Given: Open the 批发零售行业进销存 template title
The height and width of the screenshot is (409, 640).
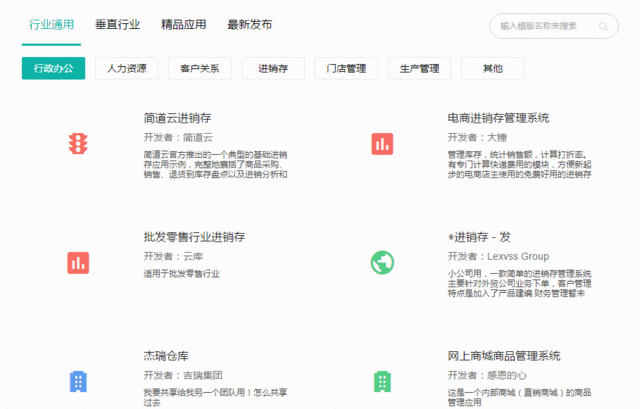Looking at the screenshot, I should pyautogui.click(x=194, y=237).
